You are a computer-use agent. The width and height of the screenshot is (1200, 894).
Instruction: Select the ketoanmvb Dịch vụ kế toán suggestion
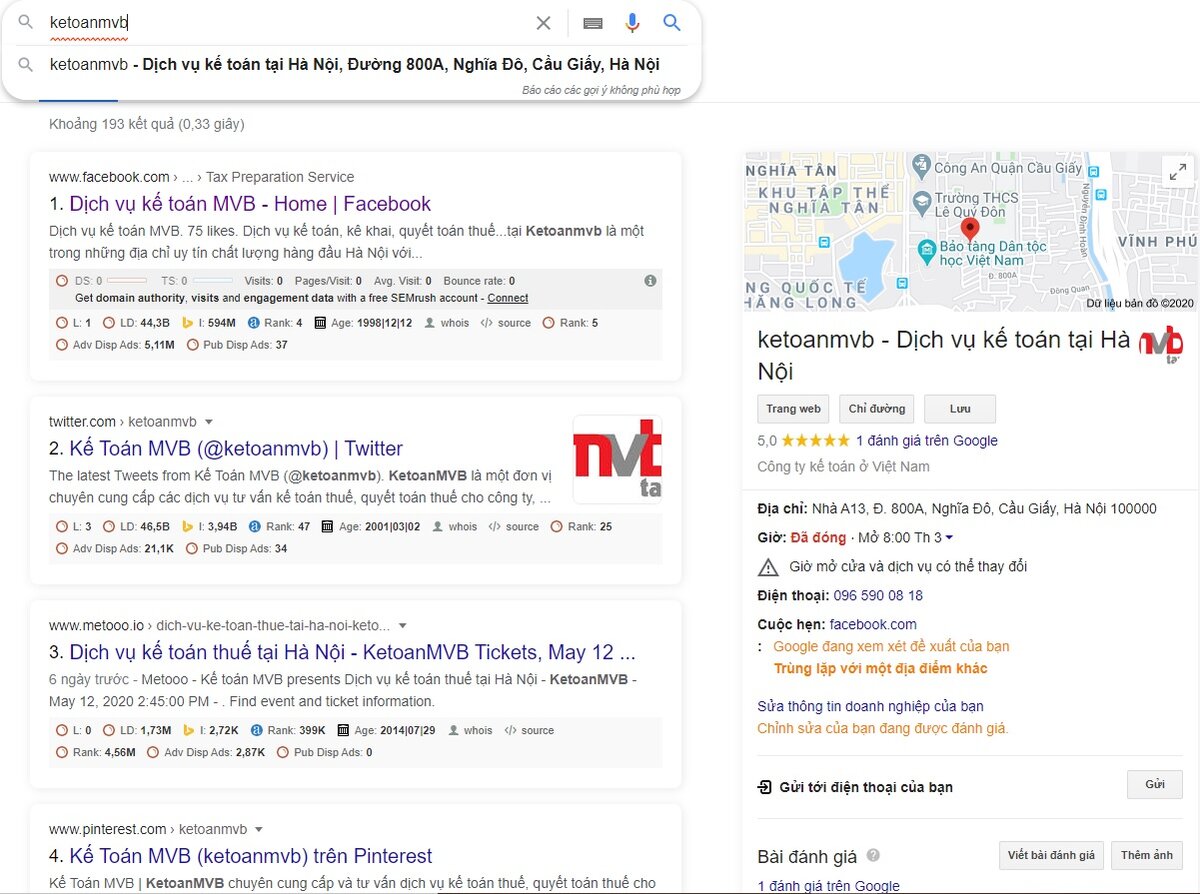355,65
